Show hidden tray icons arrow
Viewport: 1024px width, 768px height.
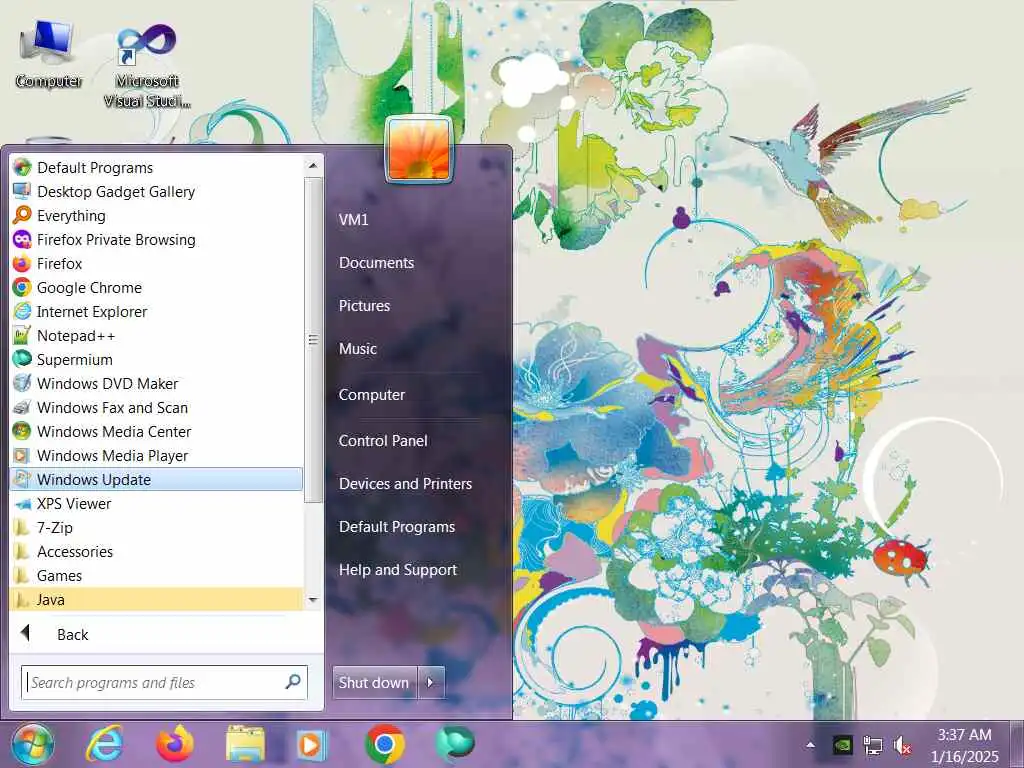coord(810,745)
